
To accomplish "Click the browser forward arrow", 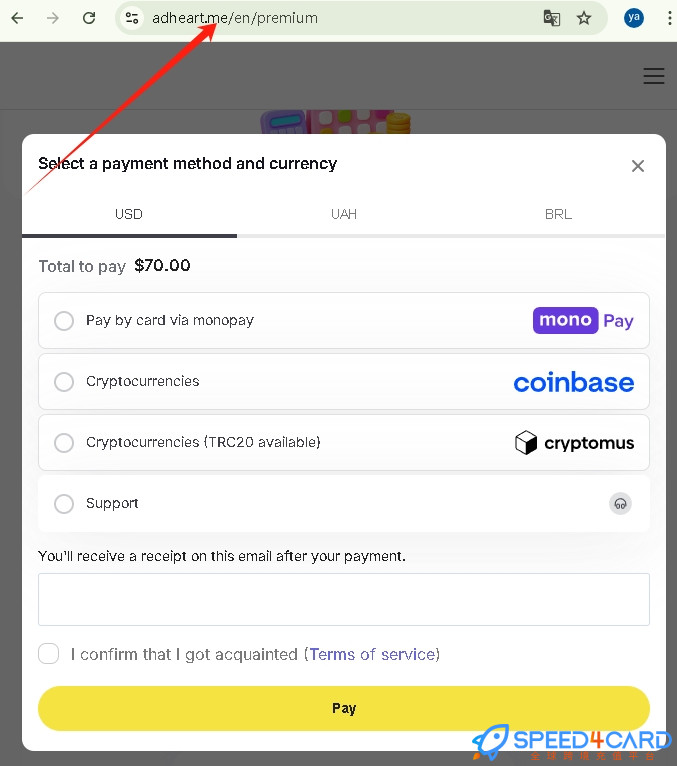I will click(x=53, y=19).
